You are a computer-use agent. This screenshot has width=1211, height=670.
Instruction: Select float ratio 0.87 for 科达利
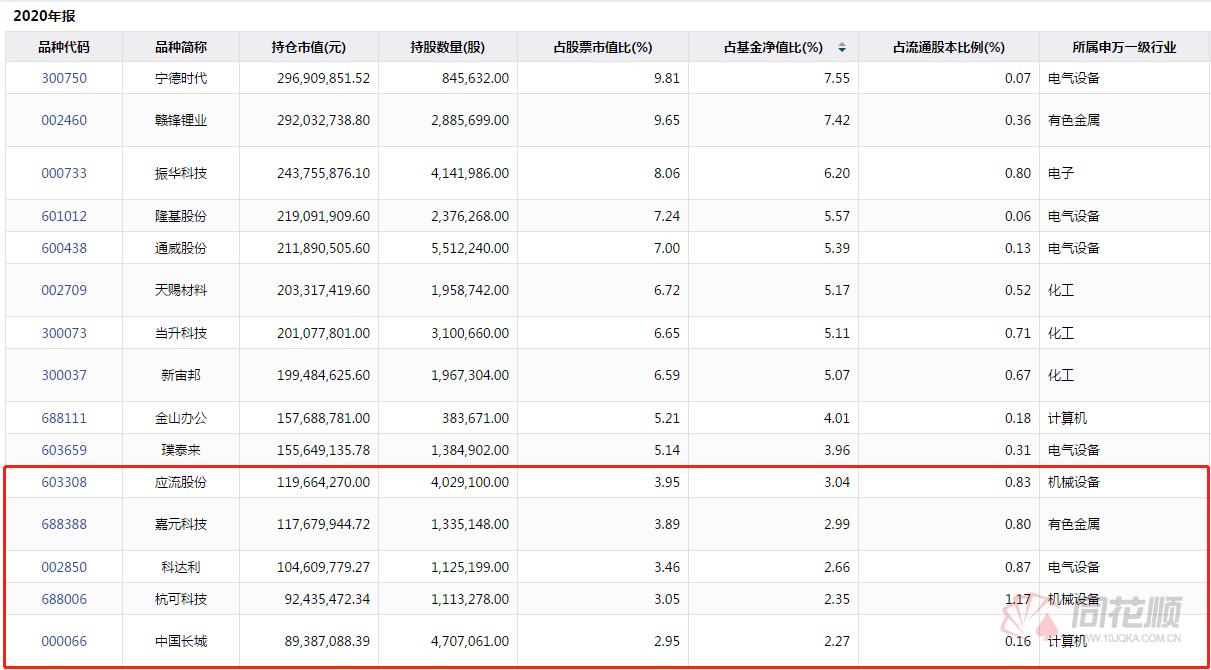pos(1017,567)
